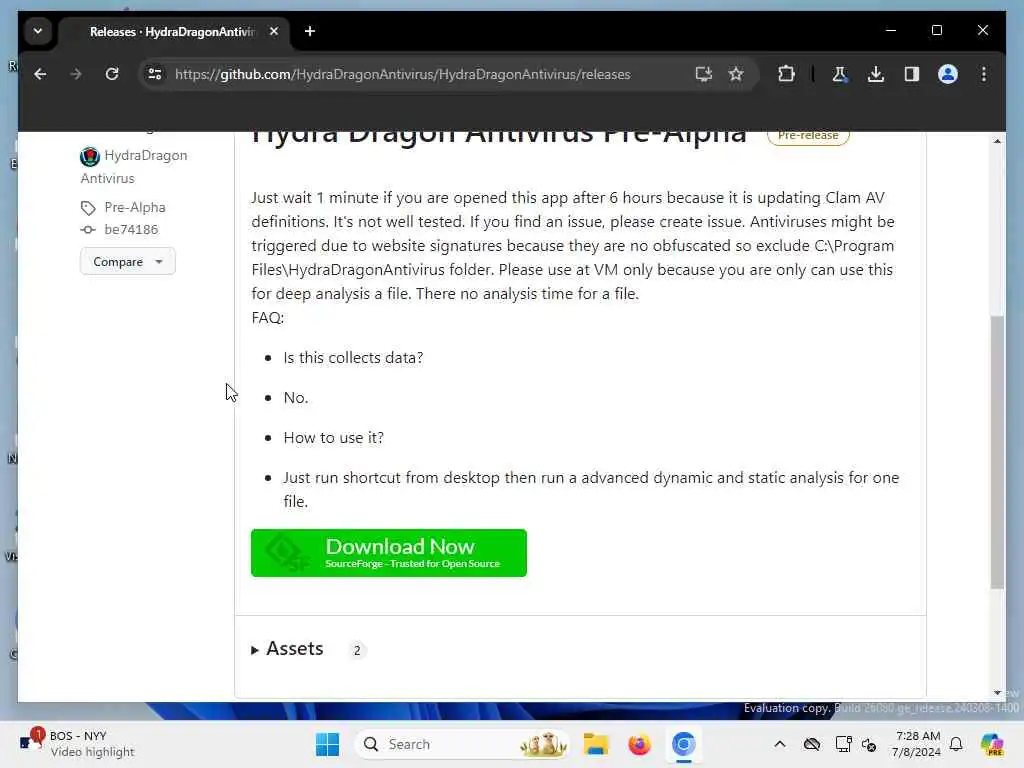
Task: Open the clock showing 7:28 AM
Action: (x=917, y=744)
